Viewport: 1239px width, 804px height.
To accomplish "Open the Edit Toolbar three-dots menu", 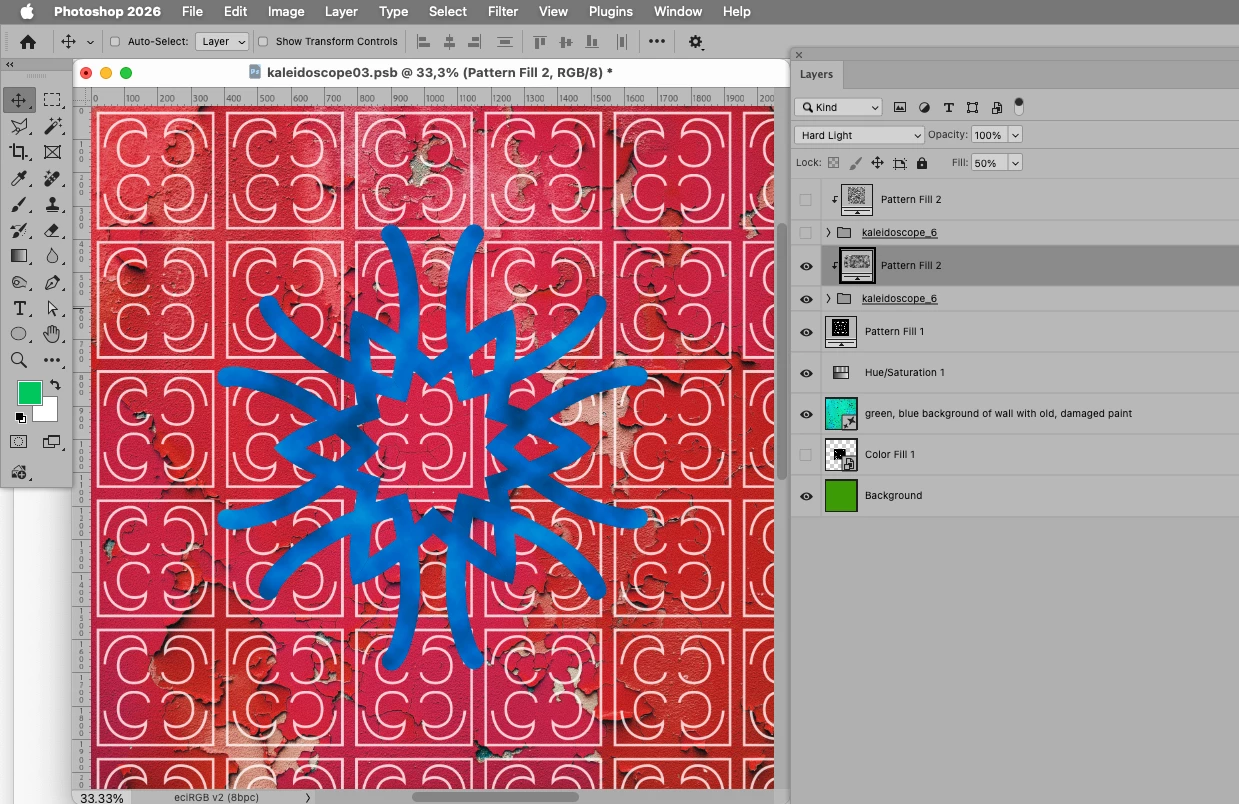I will pyautogui.click(x=52, y=360).
